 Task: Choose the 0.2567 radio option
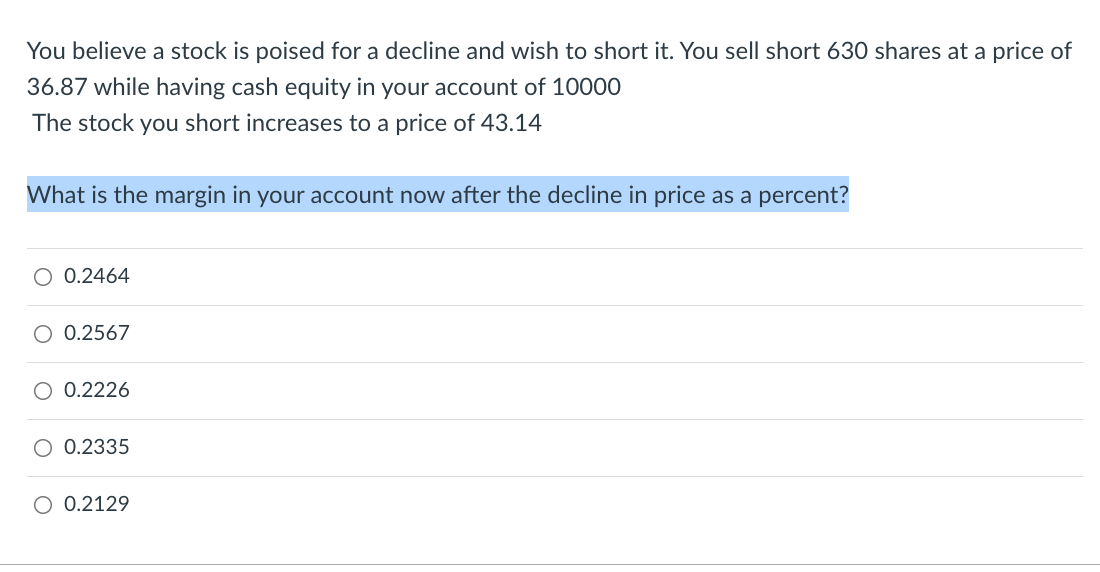click(x=43, y=334)
